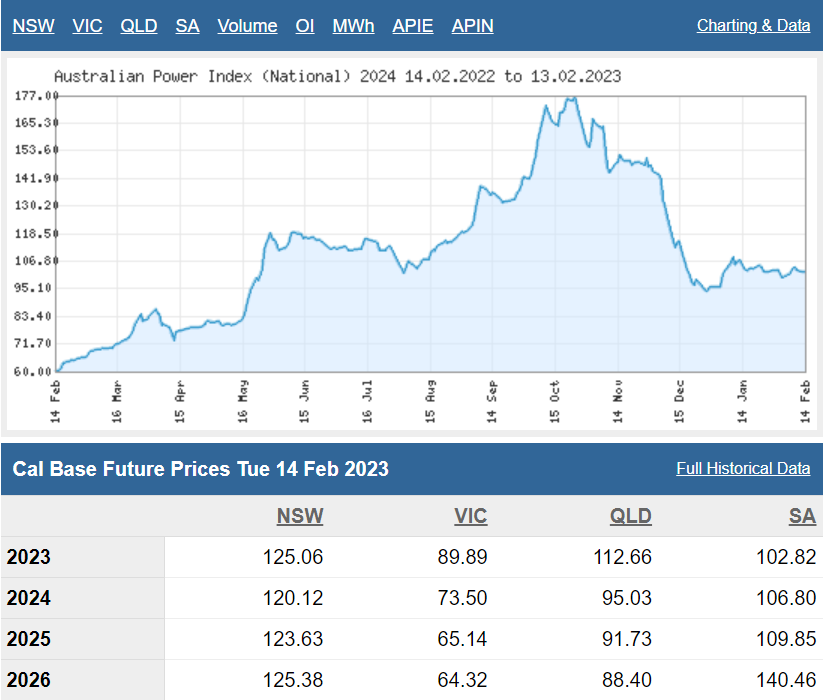View the APIN chart tab
This screenshot has height=700, width=834.
[472, 26]
